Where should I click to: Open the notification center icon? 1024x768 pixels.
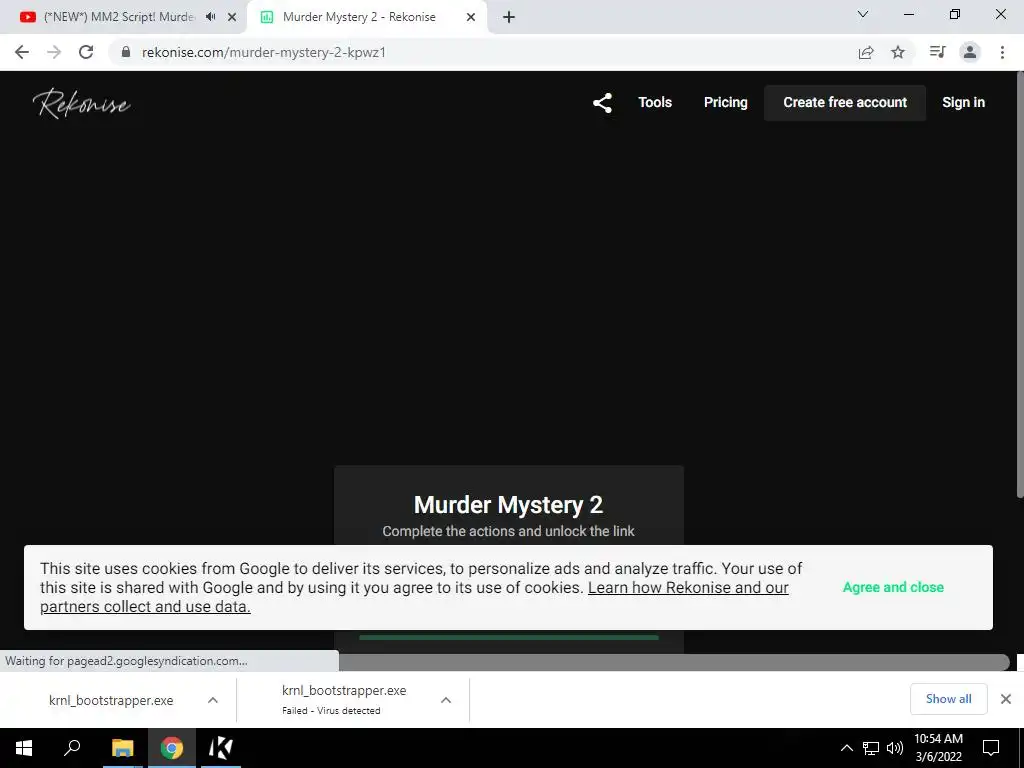(x=991, y=748)
